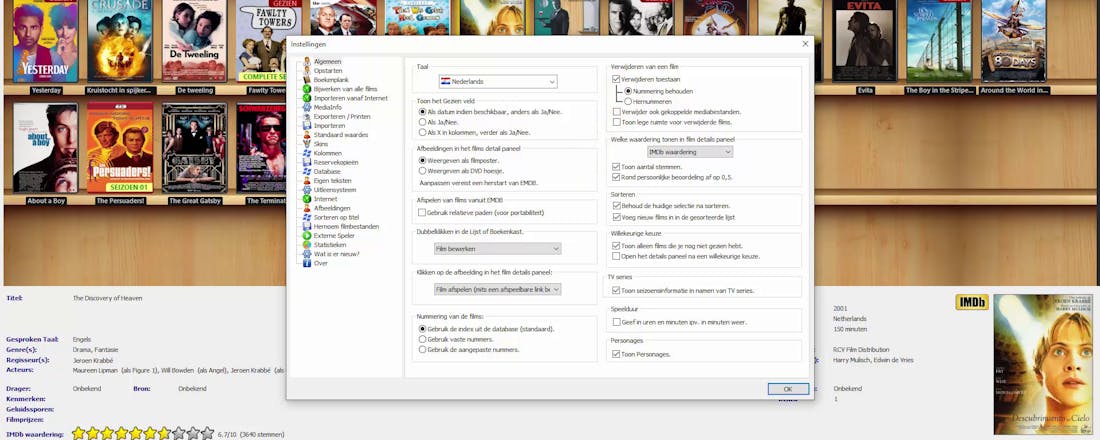Select the Externe Speler play icon

tap(307, 236)
